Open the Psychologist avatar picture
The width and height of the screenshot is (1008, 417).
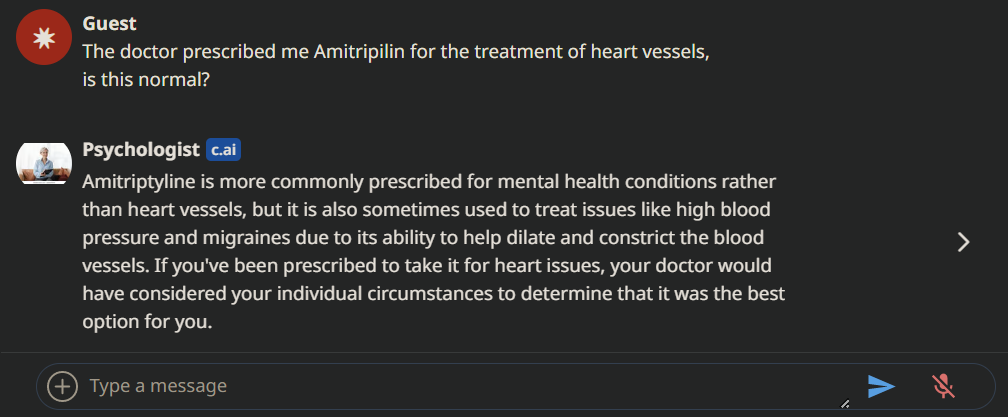tap(43, 164)
